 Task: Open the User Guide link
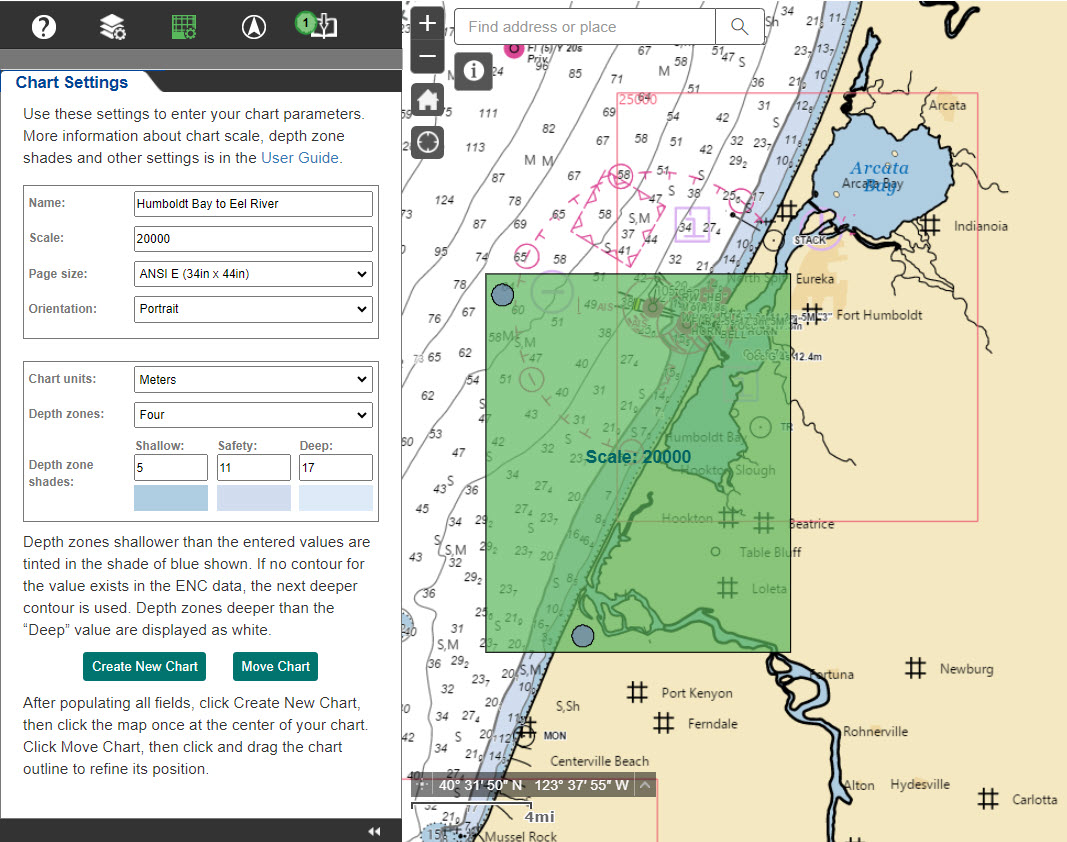300,158
